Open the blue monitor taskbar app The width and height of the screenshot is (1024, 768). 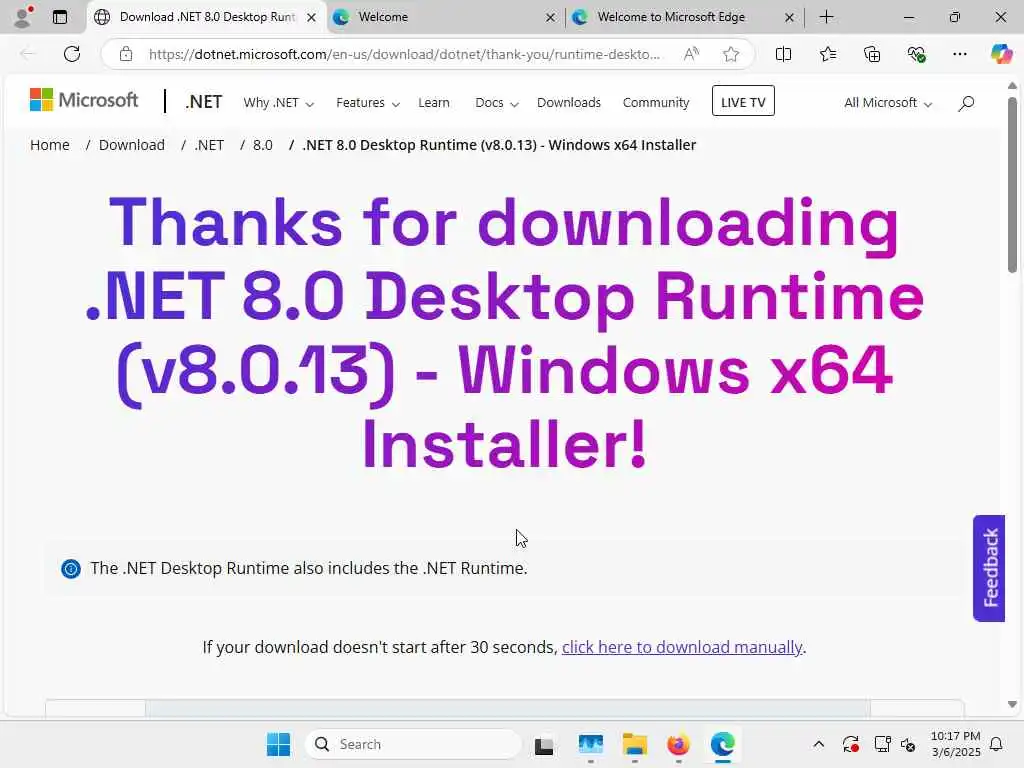tap(590, 744)
